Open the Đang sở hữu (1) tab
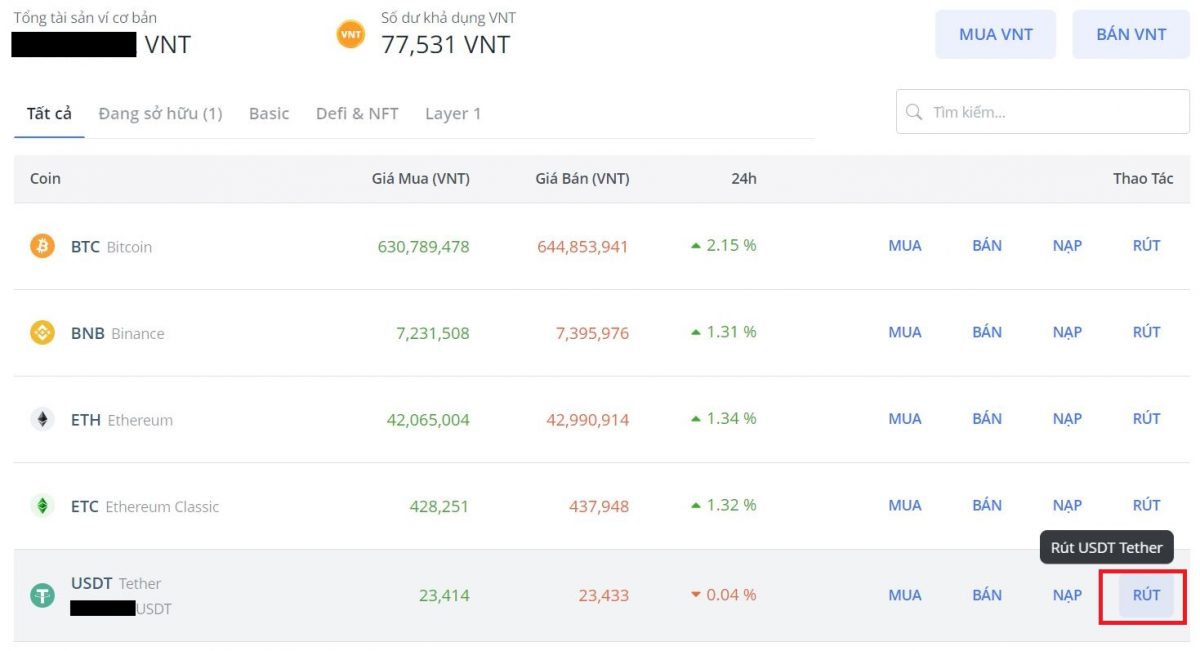This screenshot has height=651, width=1200. point(160,114)
